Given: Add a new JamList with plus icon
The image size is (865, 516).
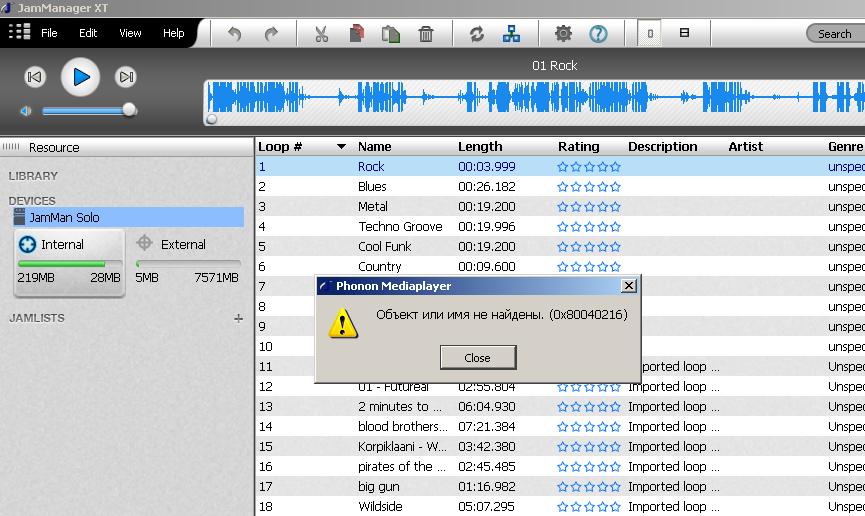Looking at the screenshot, I should pos(238,318).
